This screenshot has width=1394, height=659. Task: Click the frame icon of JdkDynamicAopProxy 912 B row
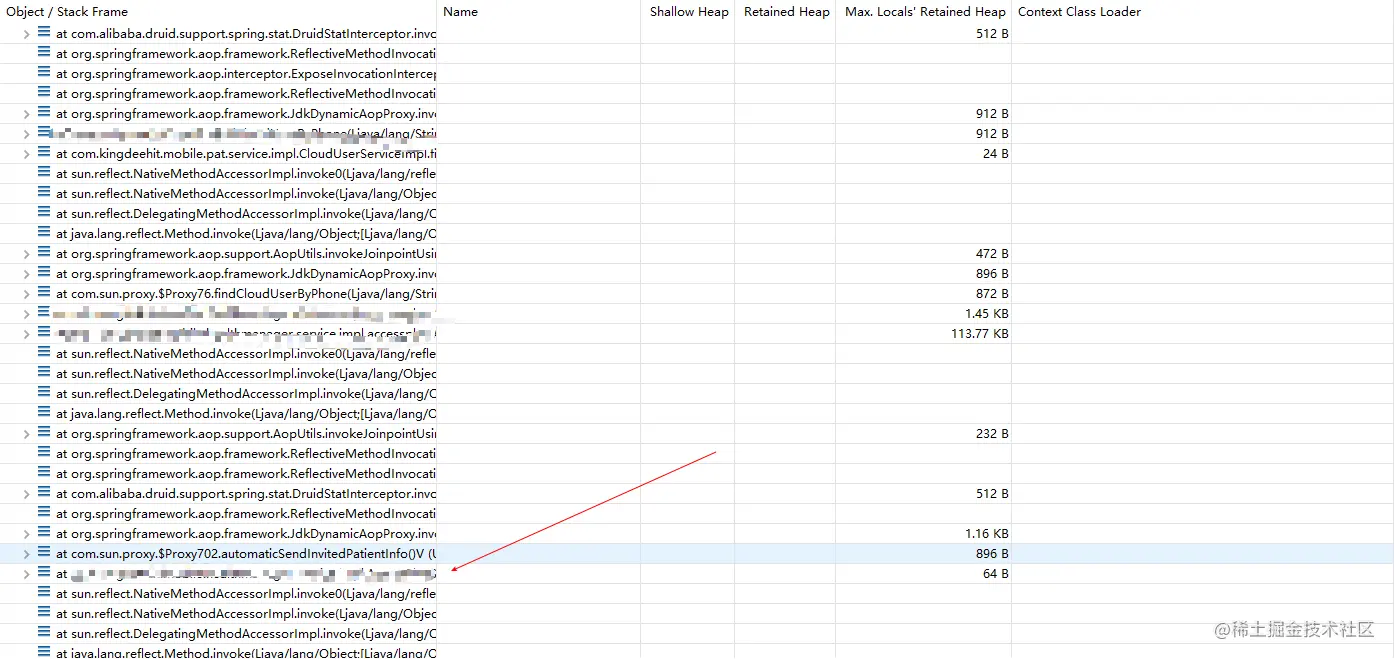[x=44, y=112]
